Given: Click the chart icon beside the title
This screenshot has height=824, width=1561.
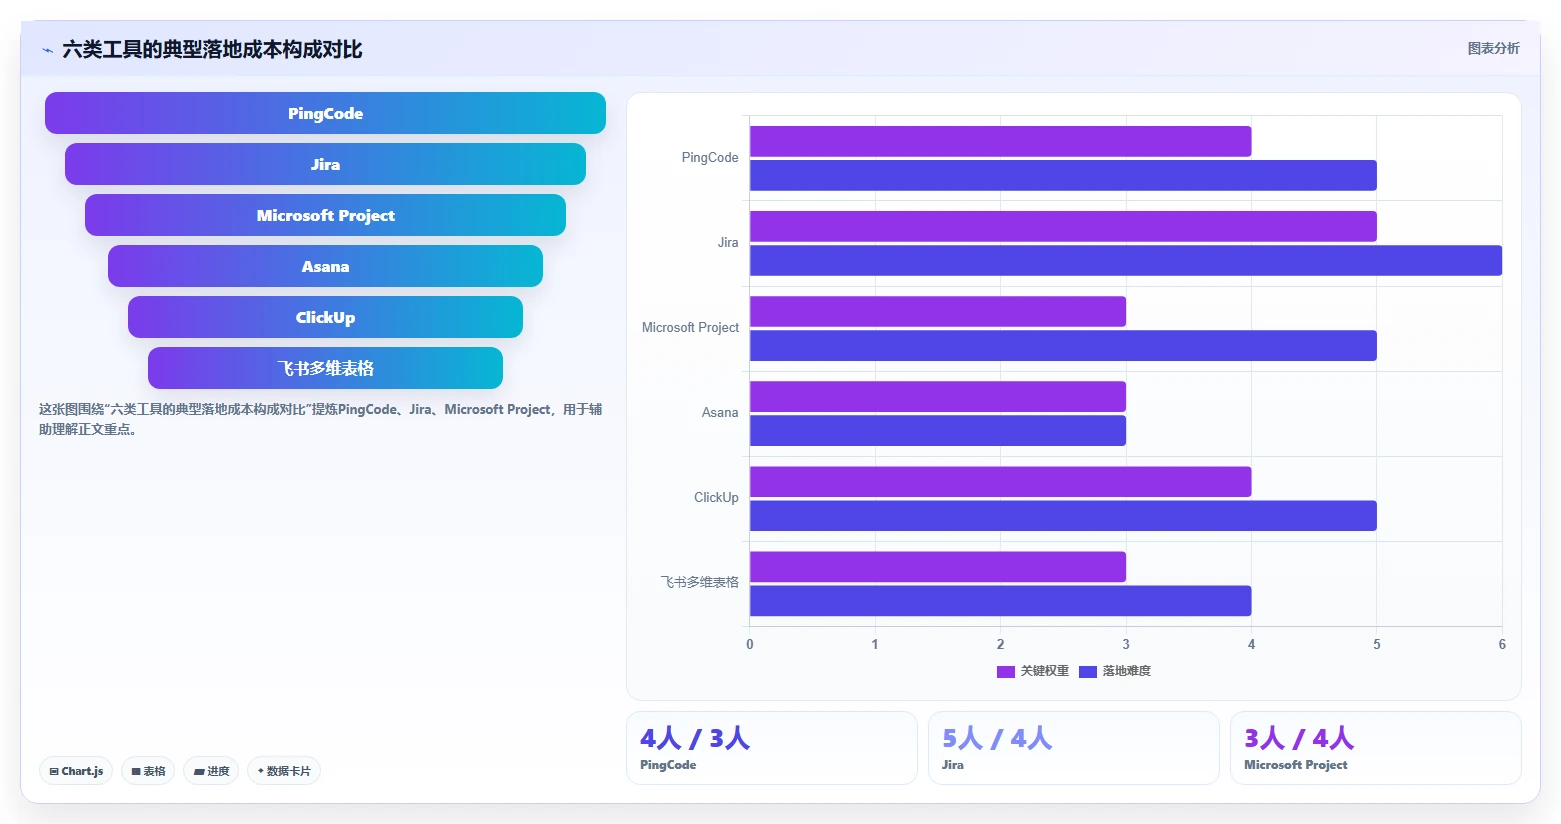Looking at the screenshot, I should 47,50.
